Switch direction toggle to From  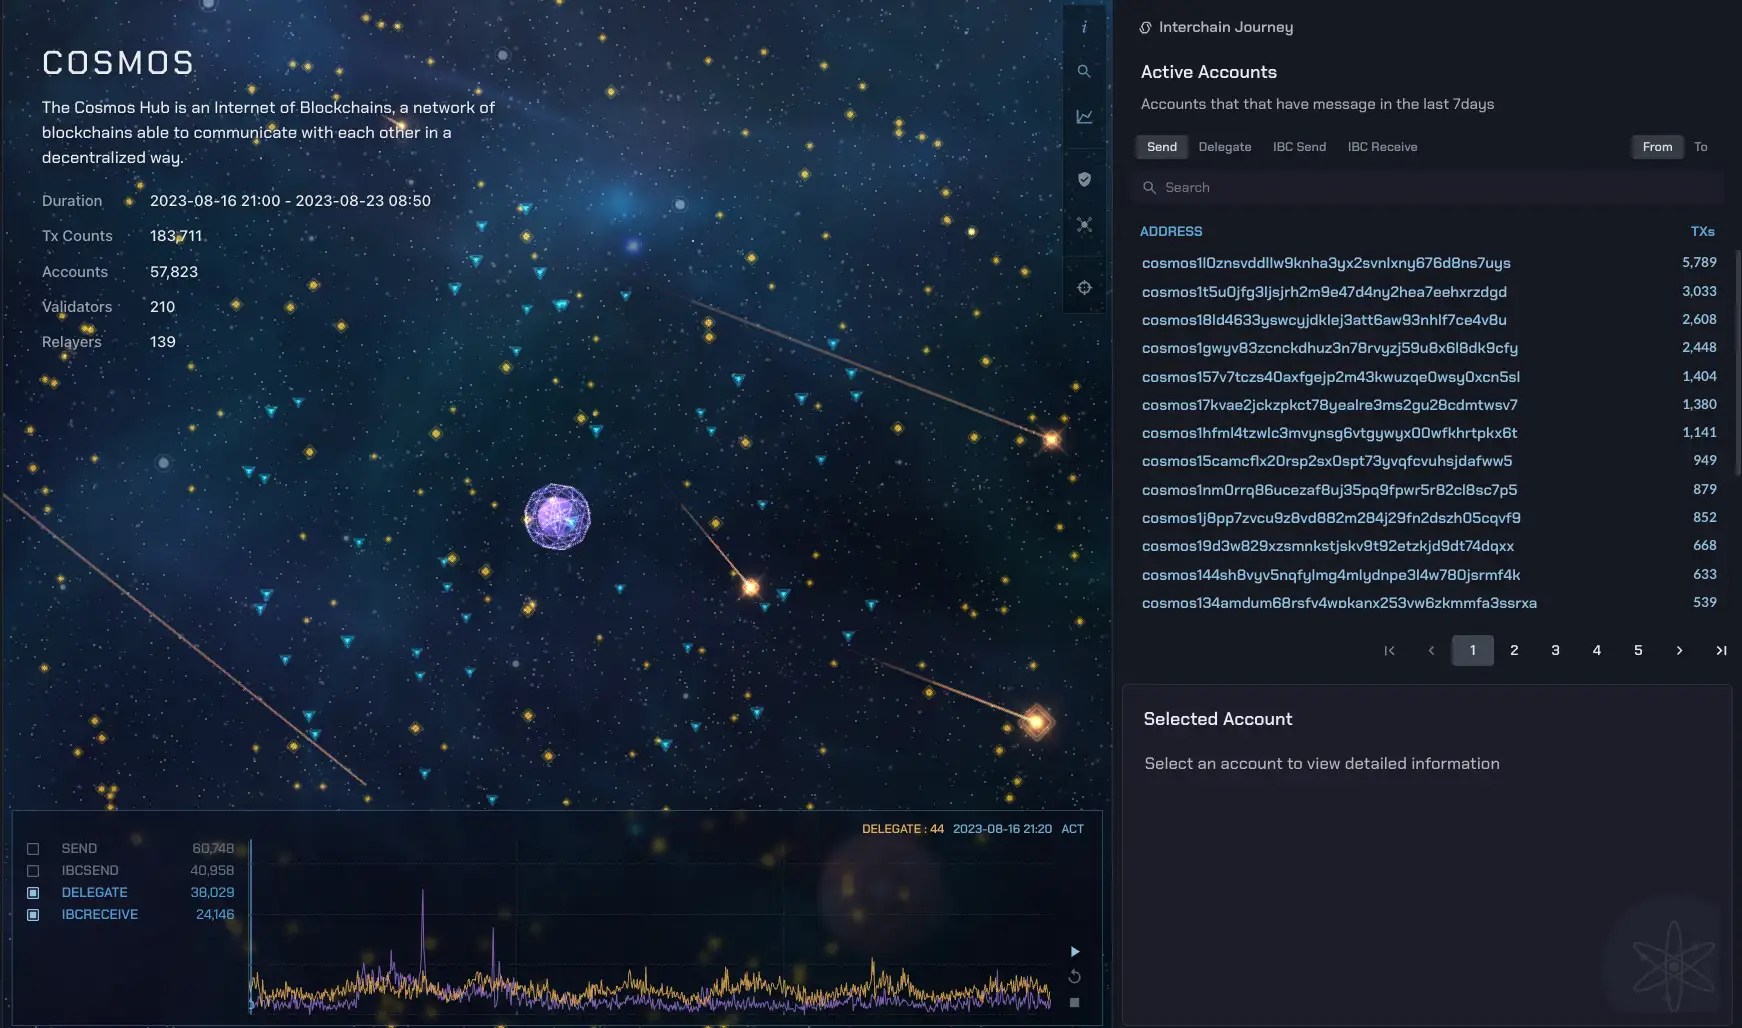tap(1657, 147)
